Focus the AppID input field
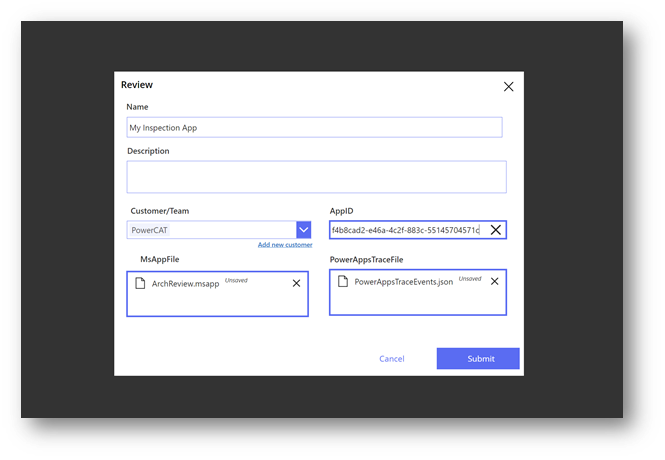Image resolution: width=665 pixels, height=460 pixels. pos(406,230)
